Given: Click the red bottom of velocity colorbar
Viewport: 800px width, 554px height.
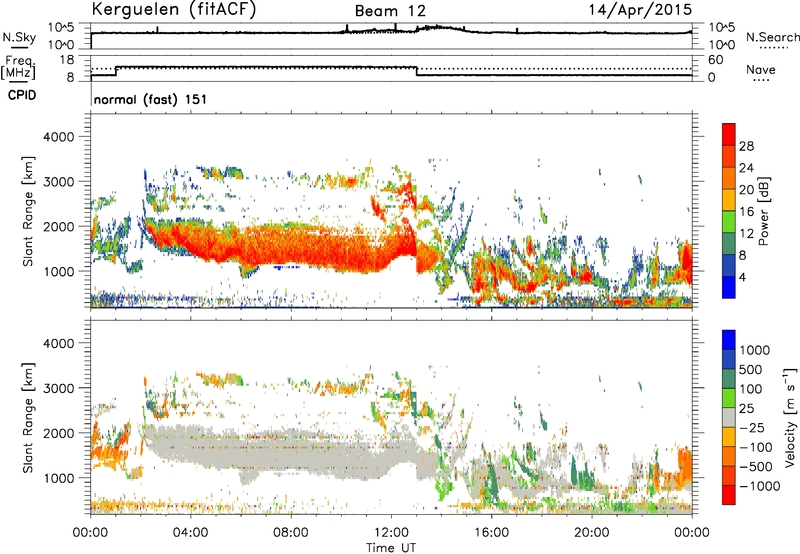Looking at the screenshot, I should tap(729, 495).
